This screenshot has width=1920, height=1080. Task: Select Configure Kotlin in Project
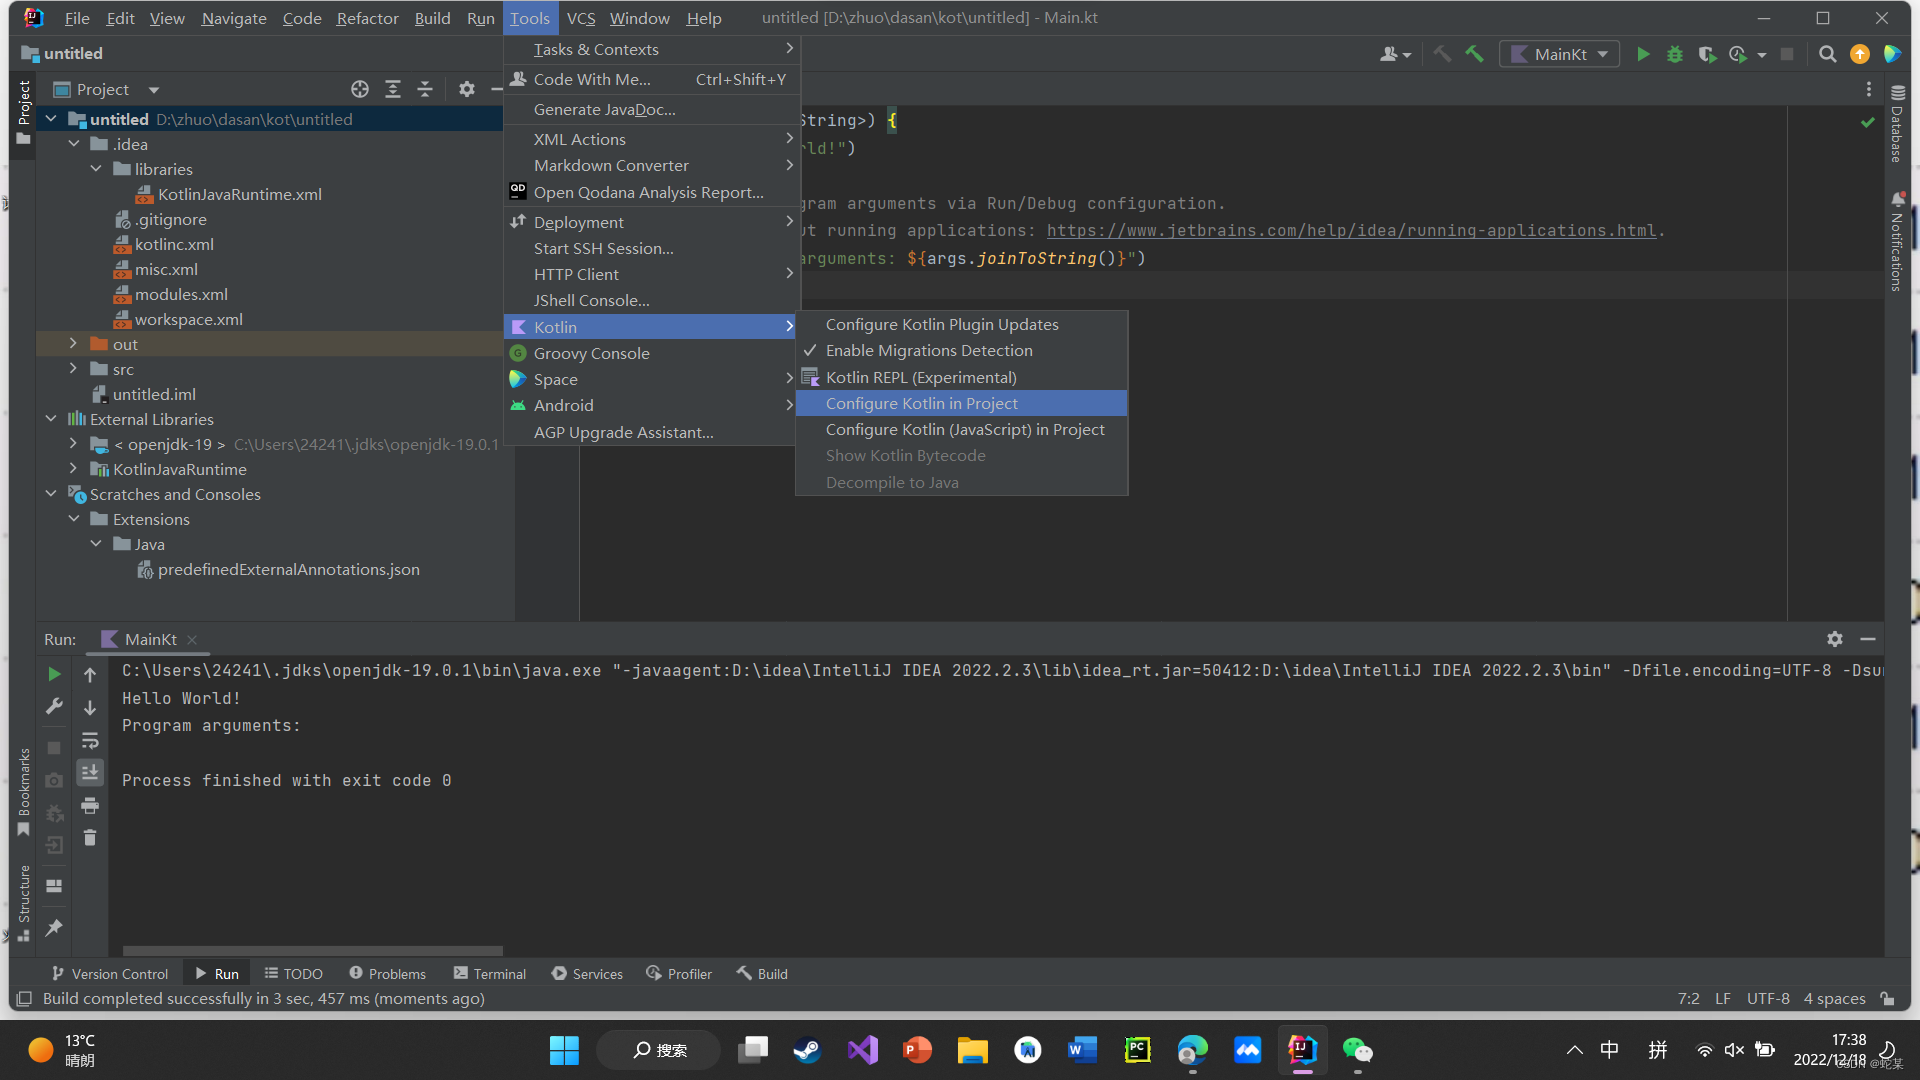coord(921,403)
